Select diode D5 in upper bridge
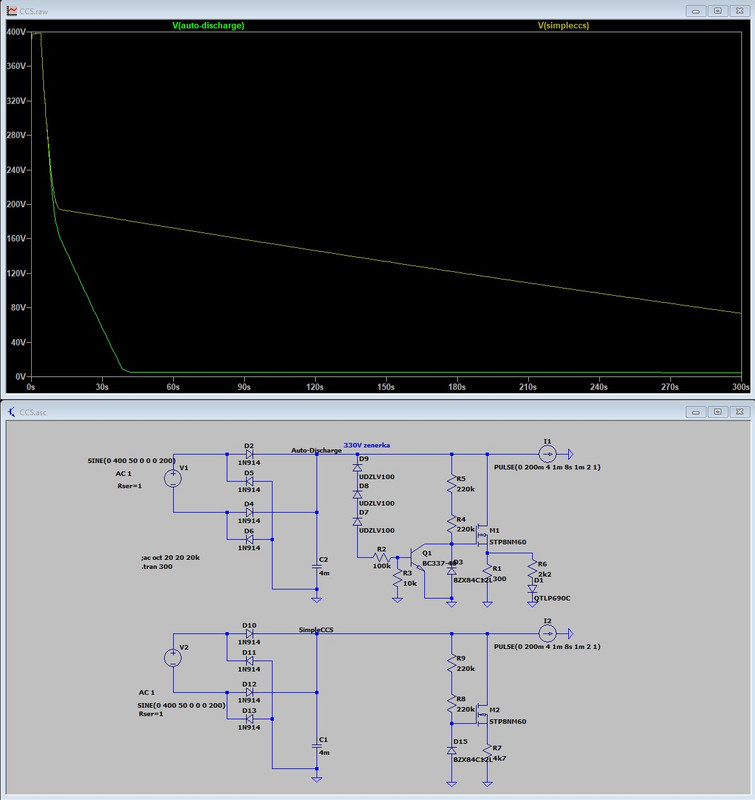 [x=249, y=481]
